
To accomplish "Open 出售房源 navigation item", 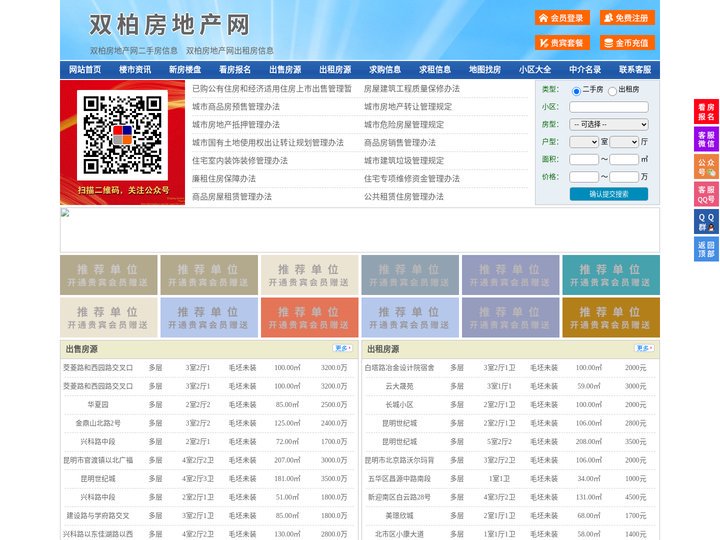I will click(x=285, y=70).
